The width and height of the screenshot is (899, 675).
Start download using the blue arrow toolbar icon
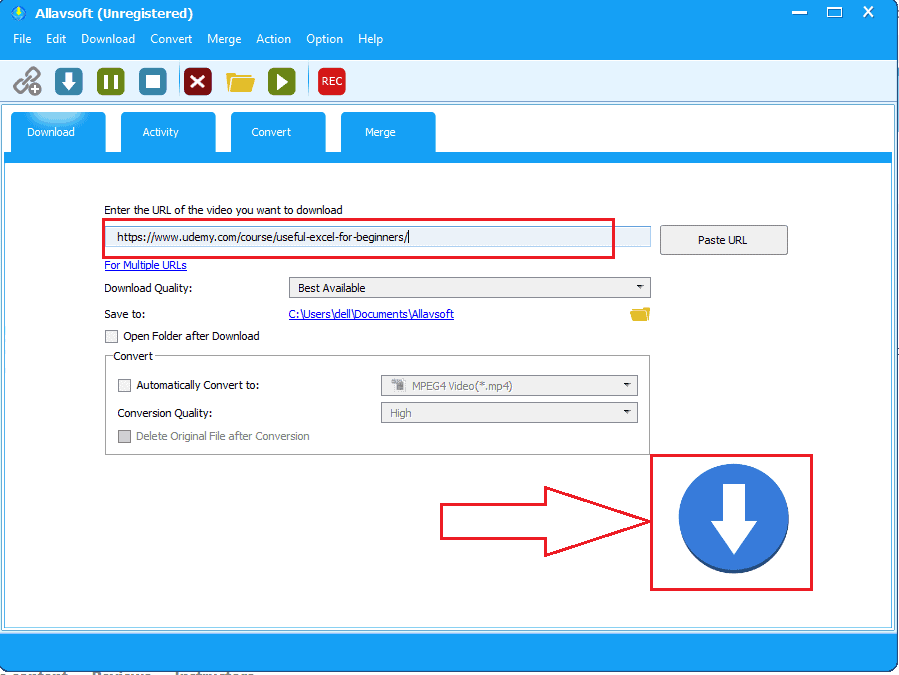pos(69,81)
